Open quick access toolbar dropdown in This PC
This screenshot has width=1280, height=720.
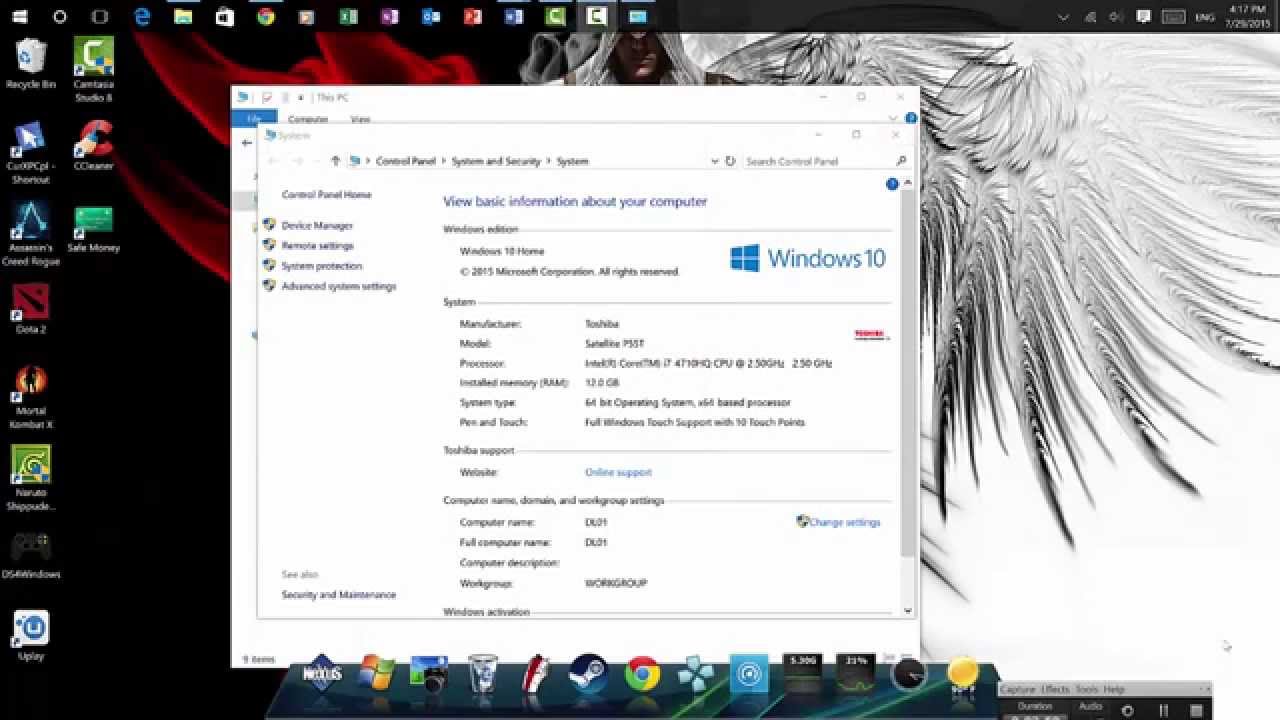tap(301, 98)
